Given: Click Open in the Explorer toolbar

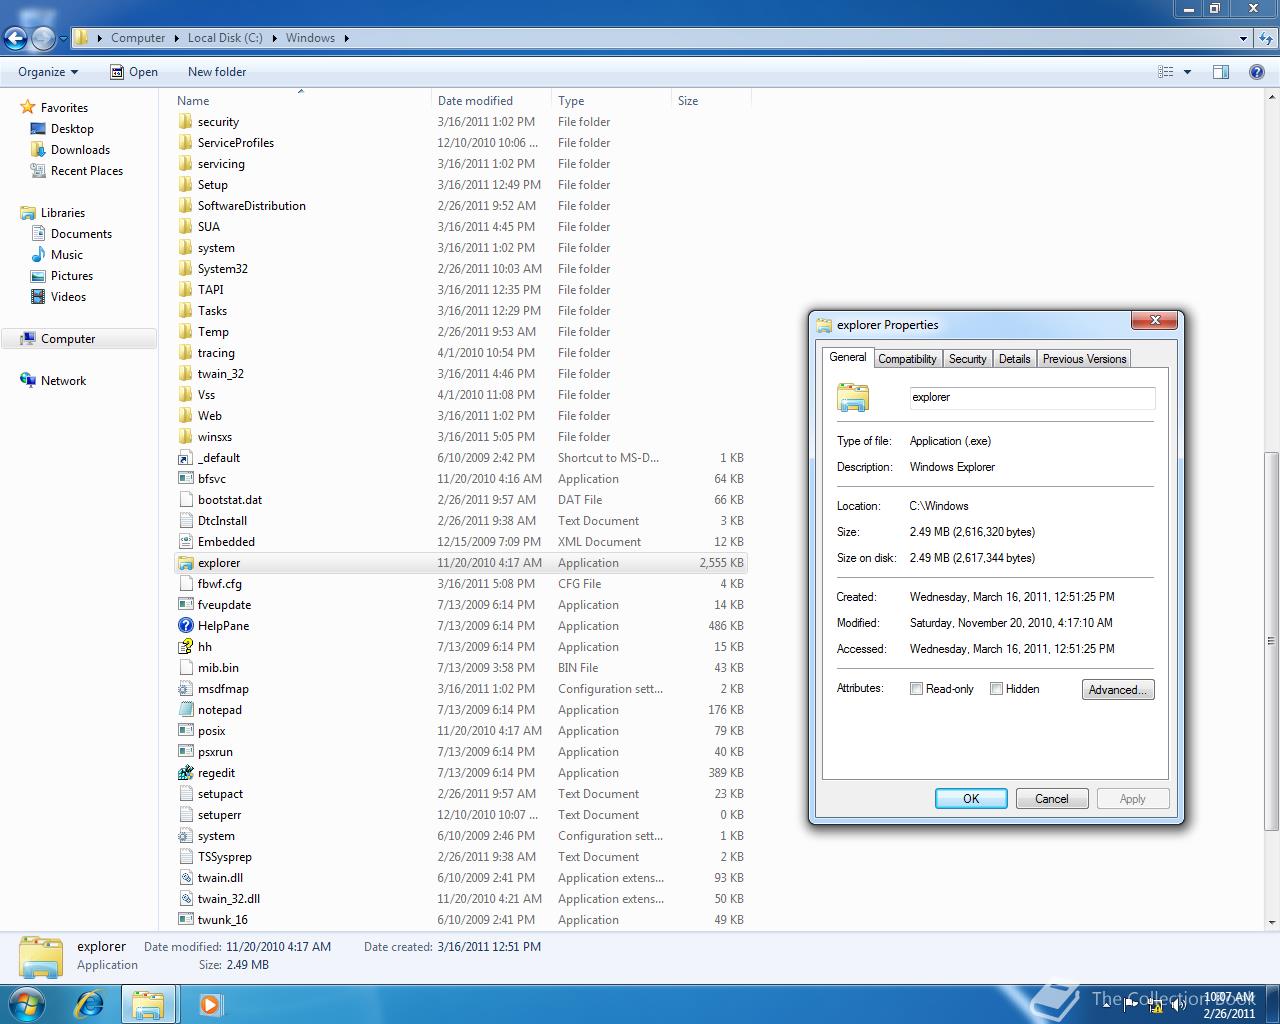Looking at the screenshot, I should tap(133, 72).
